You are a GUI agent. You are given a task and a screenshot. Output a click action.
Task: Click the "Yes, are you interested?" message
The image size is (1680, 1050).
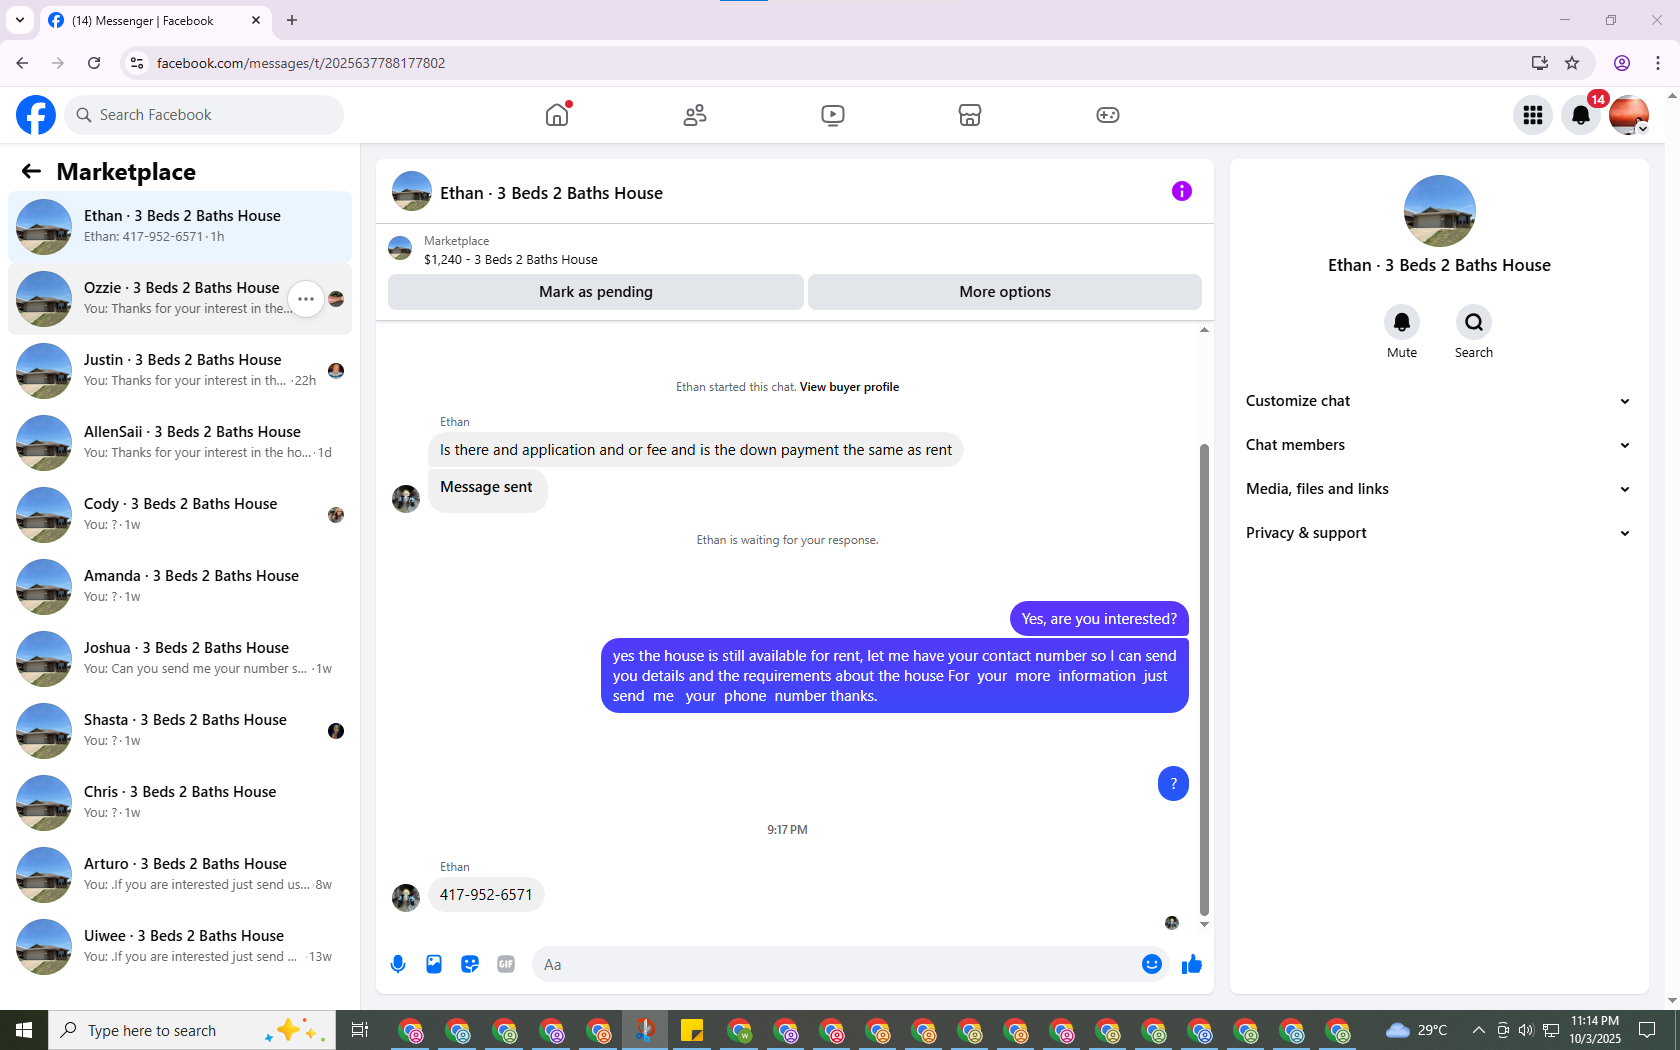[1099, 619]
